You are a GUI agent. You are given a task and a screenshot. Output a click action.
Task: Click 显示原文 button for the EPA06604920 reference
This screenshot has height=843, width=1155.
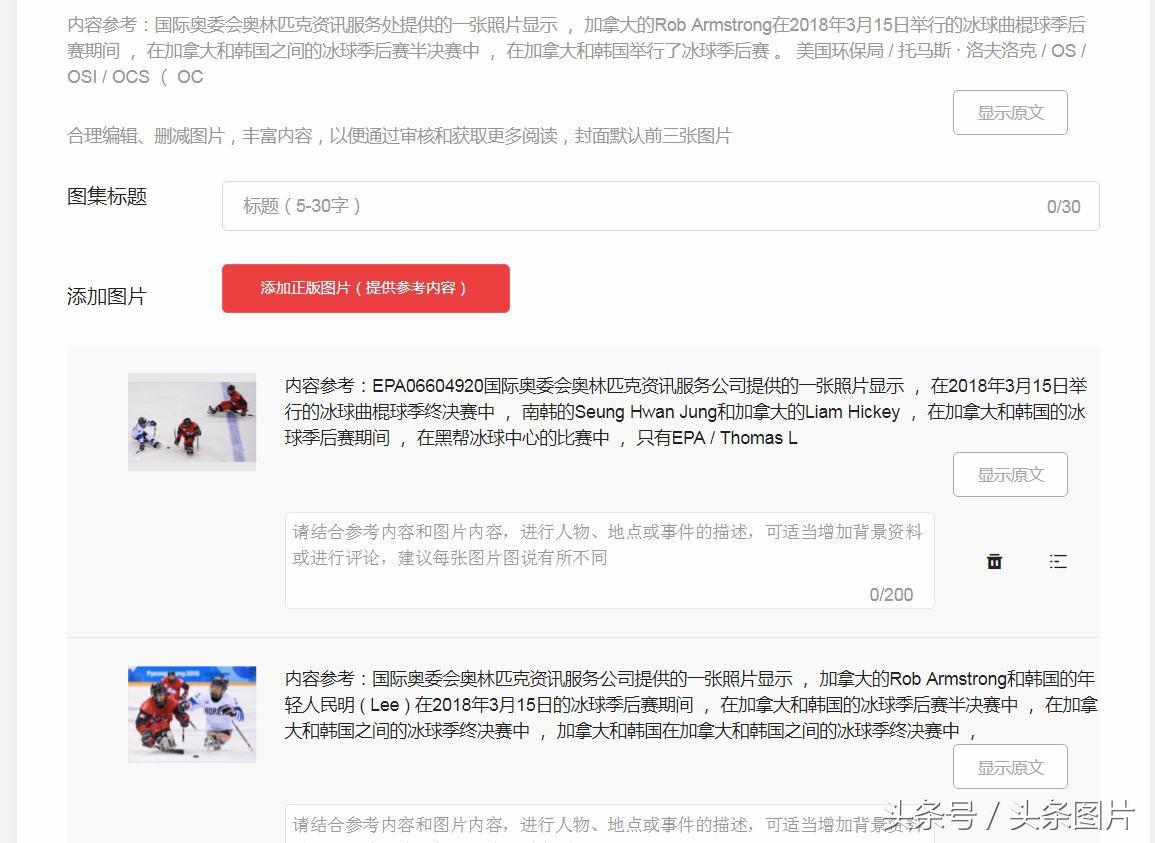tap(1010, 475)
